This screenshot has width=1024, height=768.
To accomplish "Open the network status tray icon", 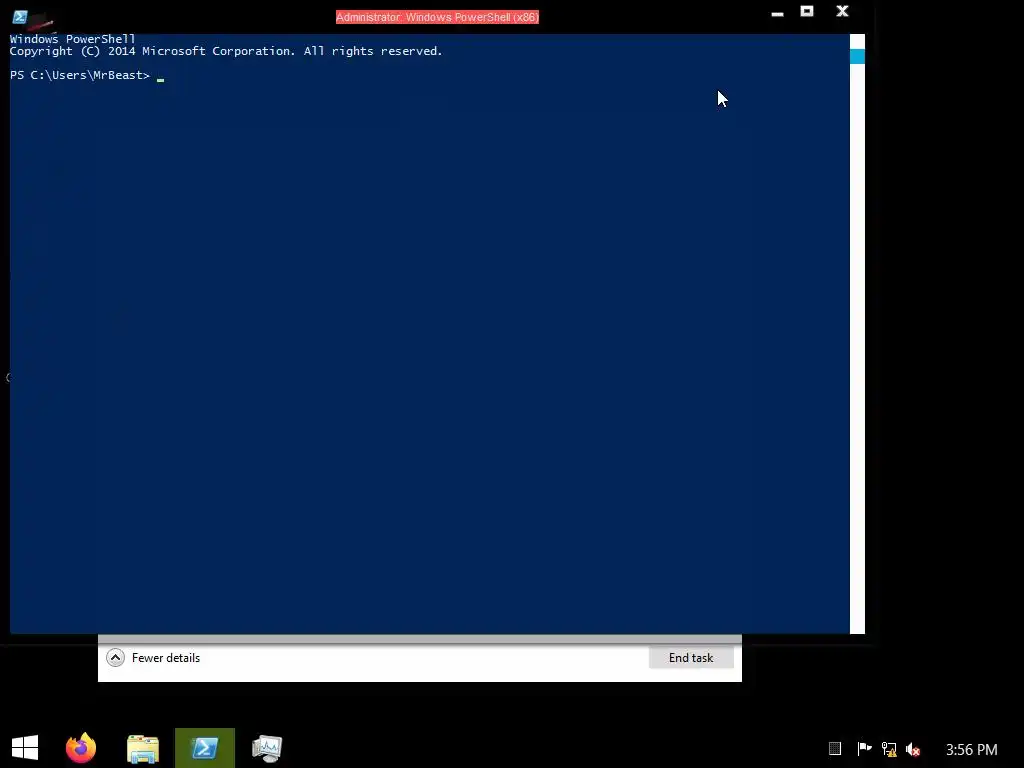I will [889, 749].
